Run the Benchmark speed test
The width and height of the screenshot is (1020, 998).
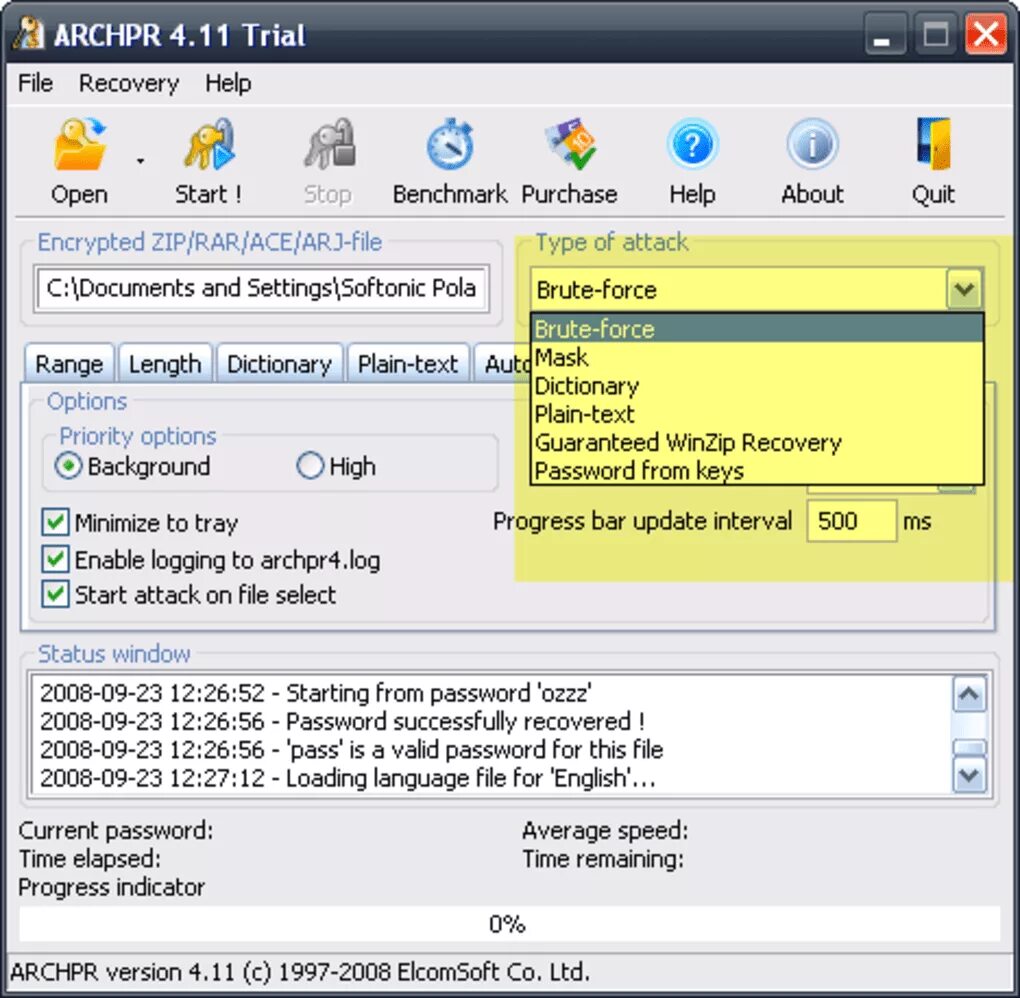tap(450, 161)
